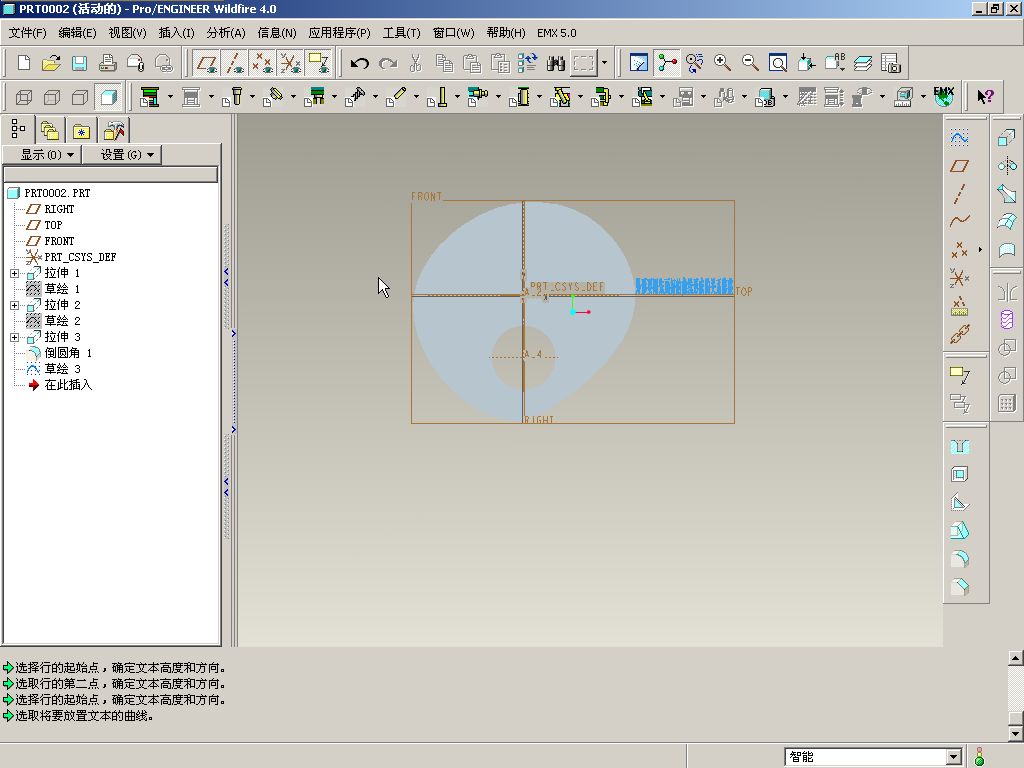The height and width of the screenshot is (768, 1024).
Task: Switch to wireframe display mode
Action: (x=24, y=97)
